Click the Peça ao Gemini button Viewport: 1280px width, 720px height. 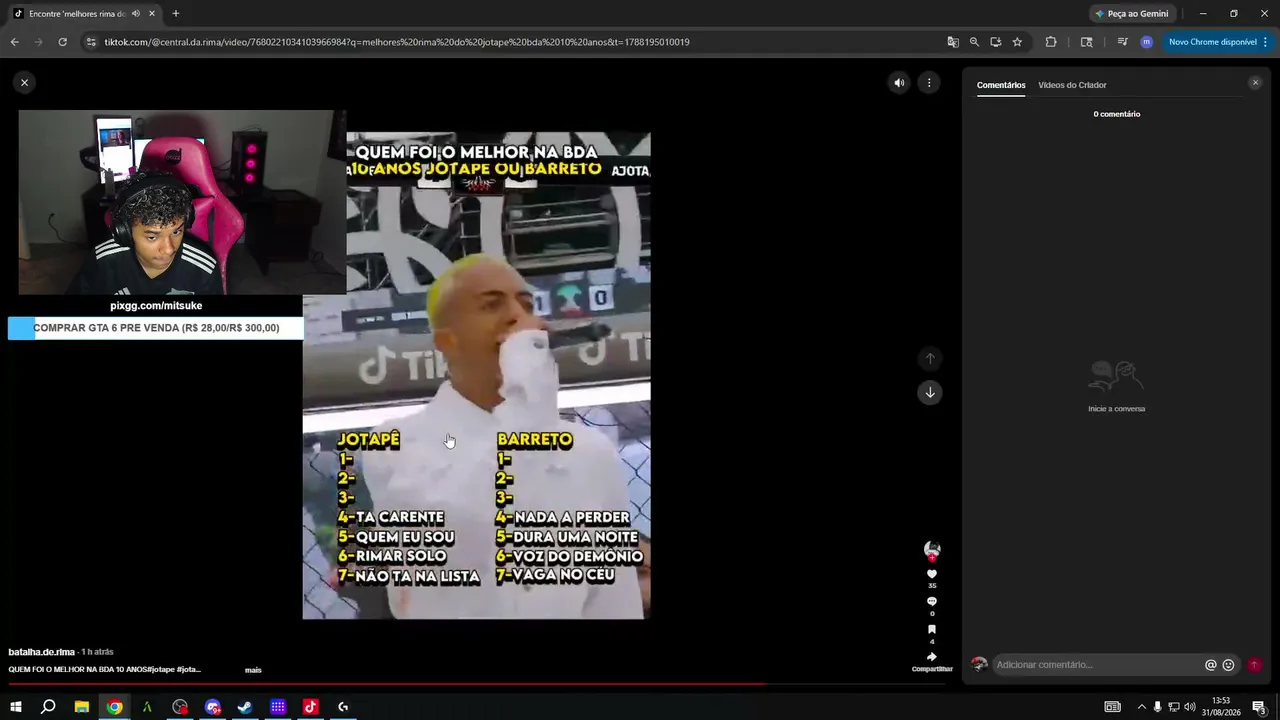coord(1131,14)
